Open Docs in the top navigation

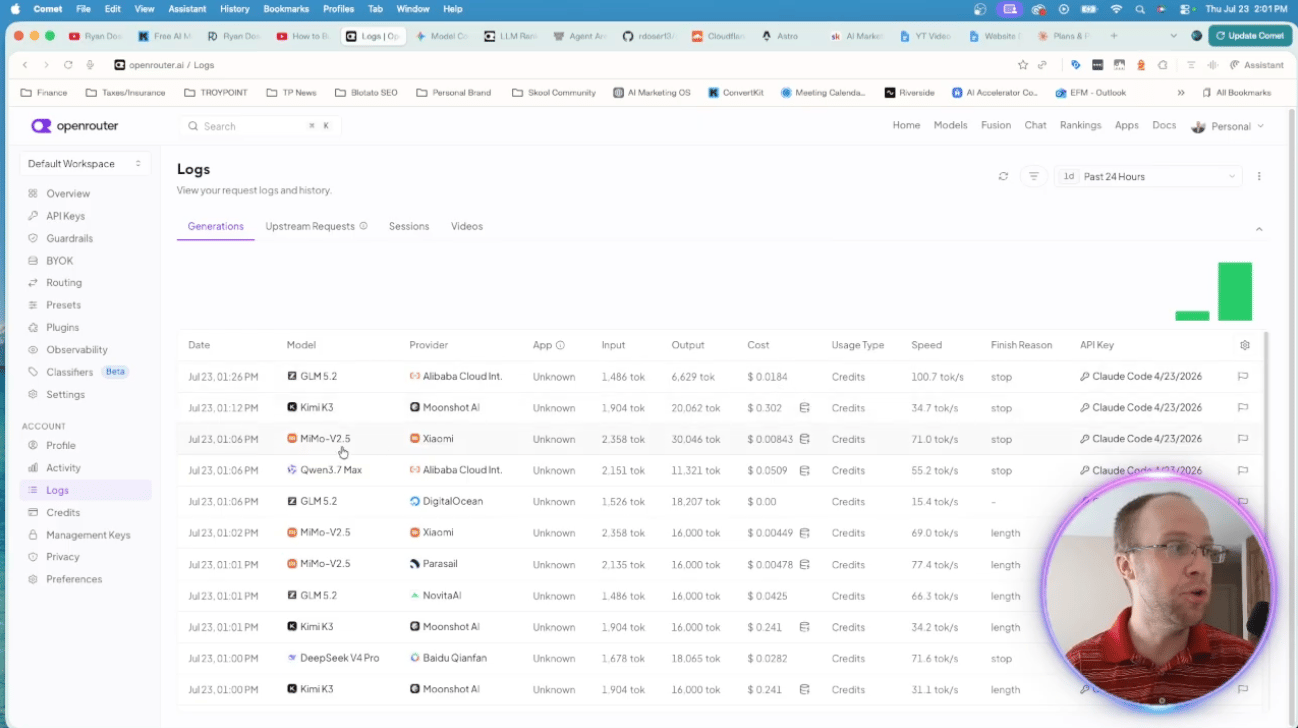tap(1164, 126)
